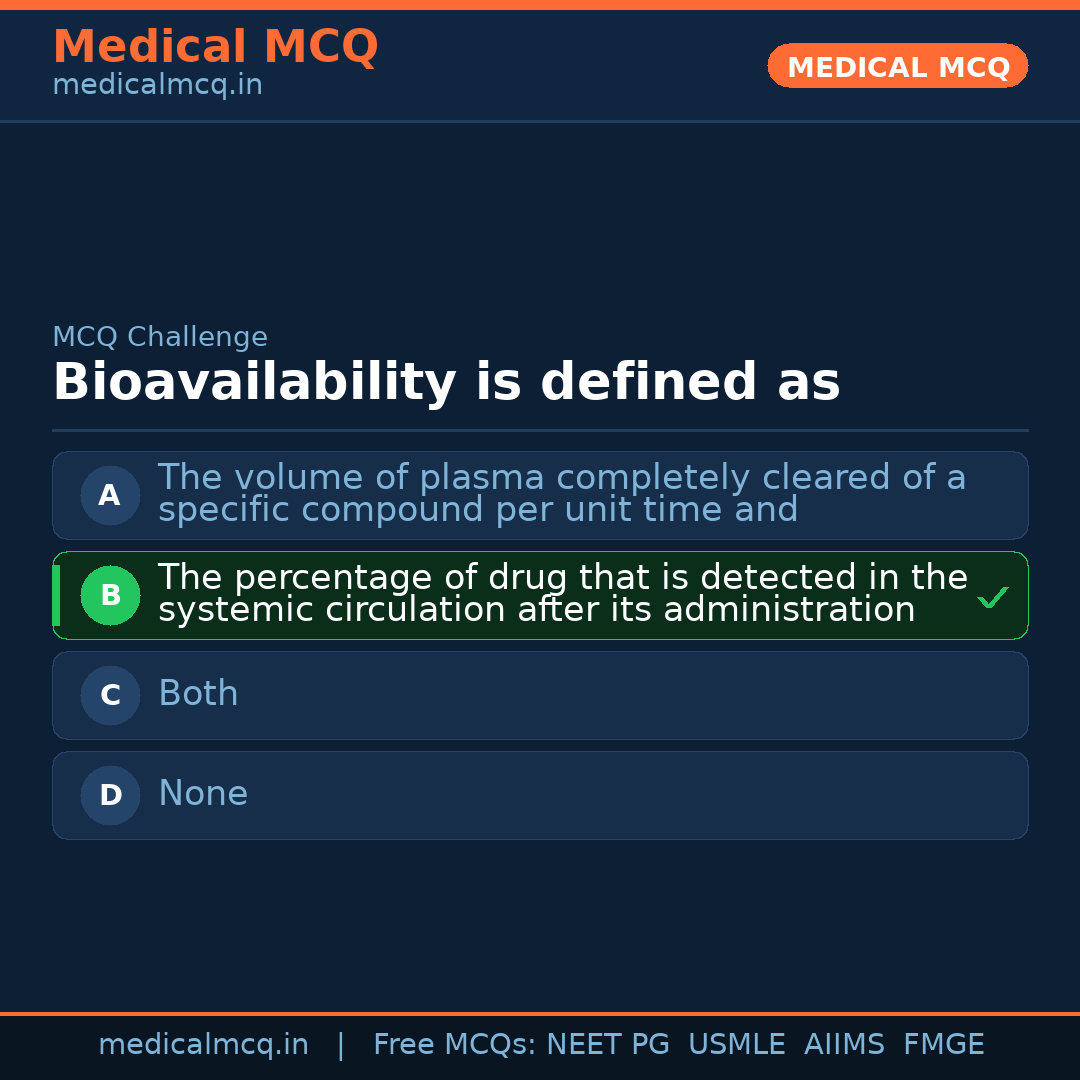This screenshot has width=1080, height=1080.
Task: Click the letter D circle icon
Action: click(110, 795)
